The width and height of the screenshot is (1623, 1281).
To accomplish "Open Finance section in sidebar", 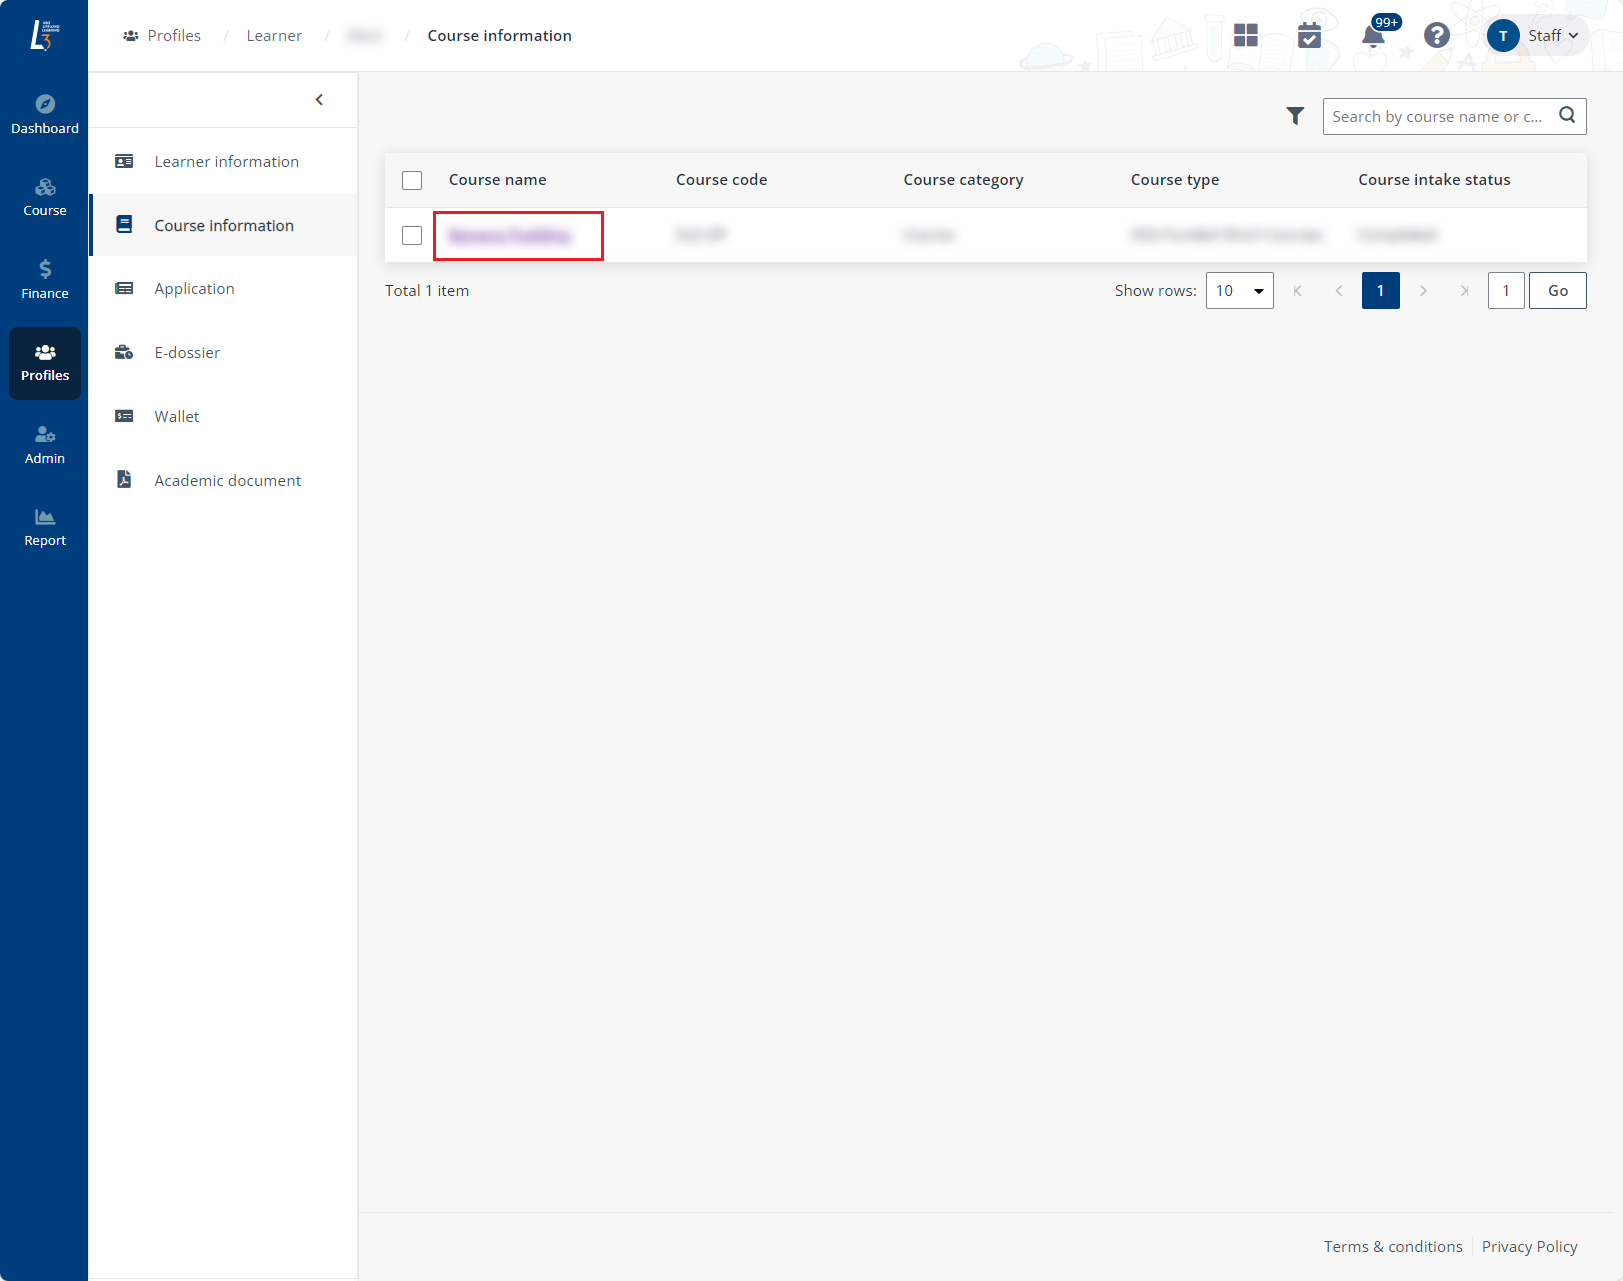I will pyautogui.click(x=45, y=280).
